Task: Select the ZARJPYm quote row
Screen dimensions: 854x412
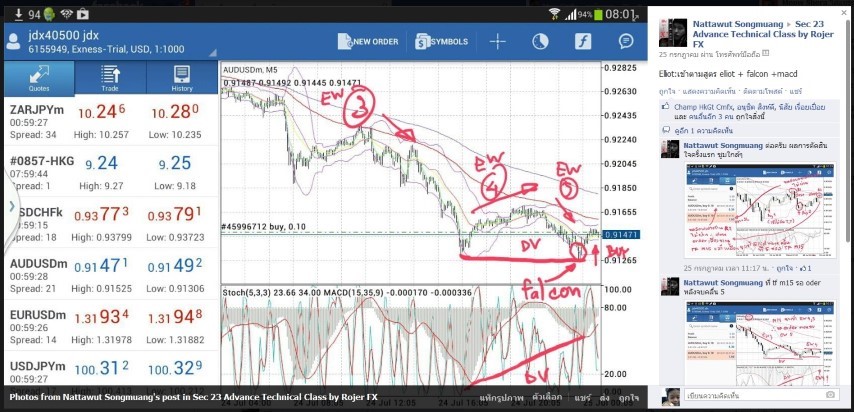Action: 111,121
